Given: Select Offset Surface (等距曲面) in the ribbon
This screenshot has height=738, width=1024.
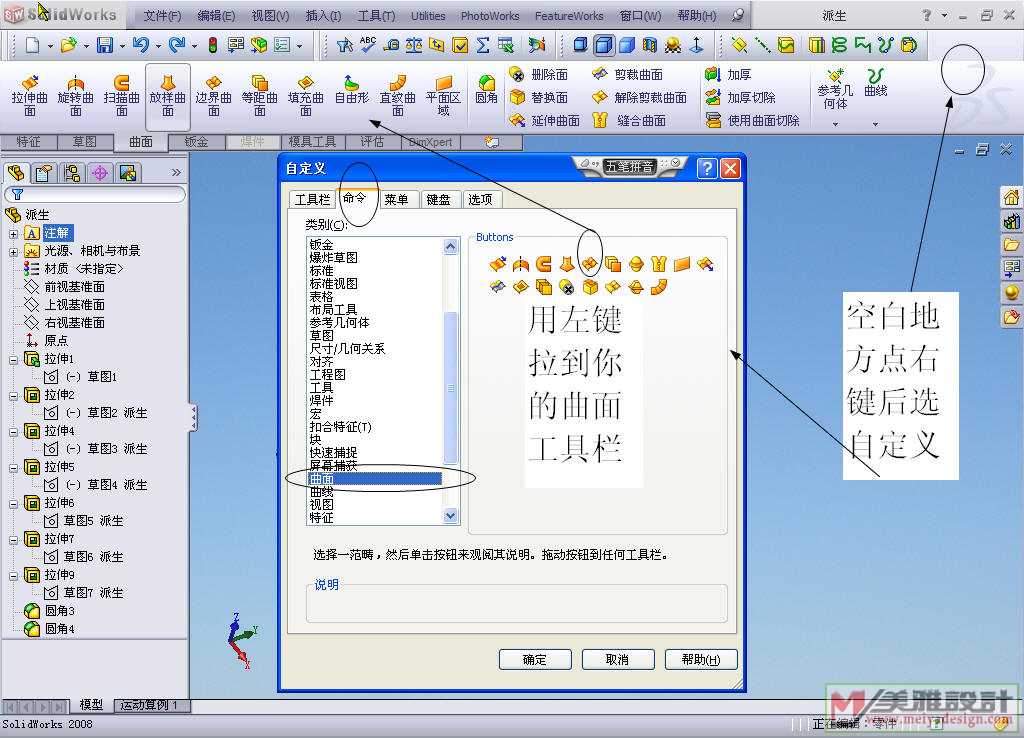Looking at the screenshot, I should tap(260, 95).
